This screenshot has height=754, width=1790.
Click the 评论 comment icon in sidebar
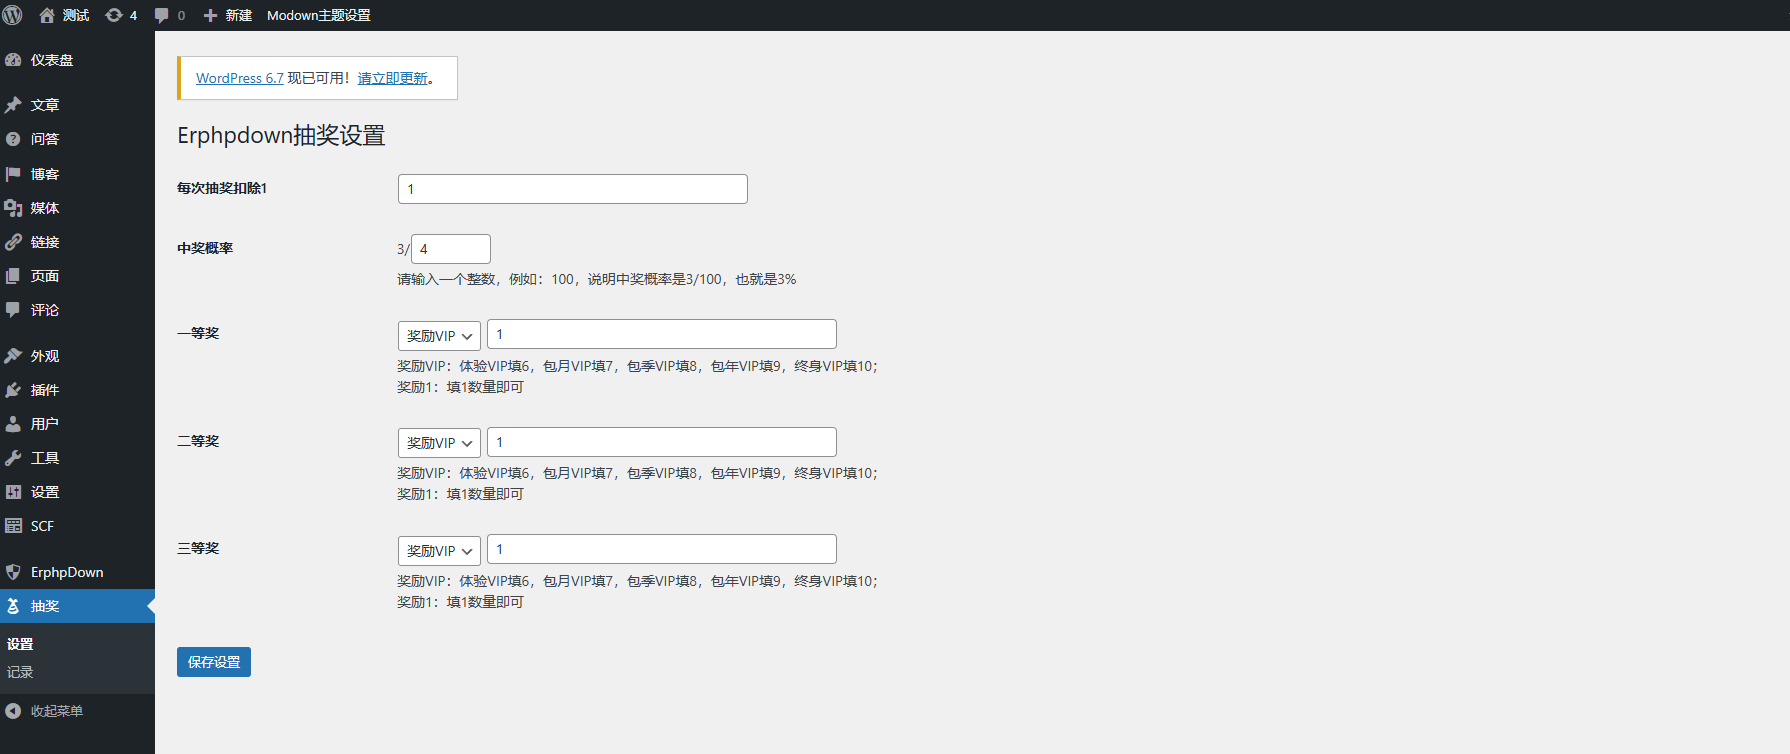(x=13, y=310)
